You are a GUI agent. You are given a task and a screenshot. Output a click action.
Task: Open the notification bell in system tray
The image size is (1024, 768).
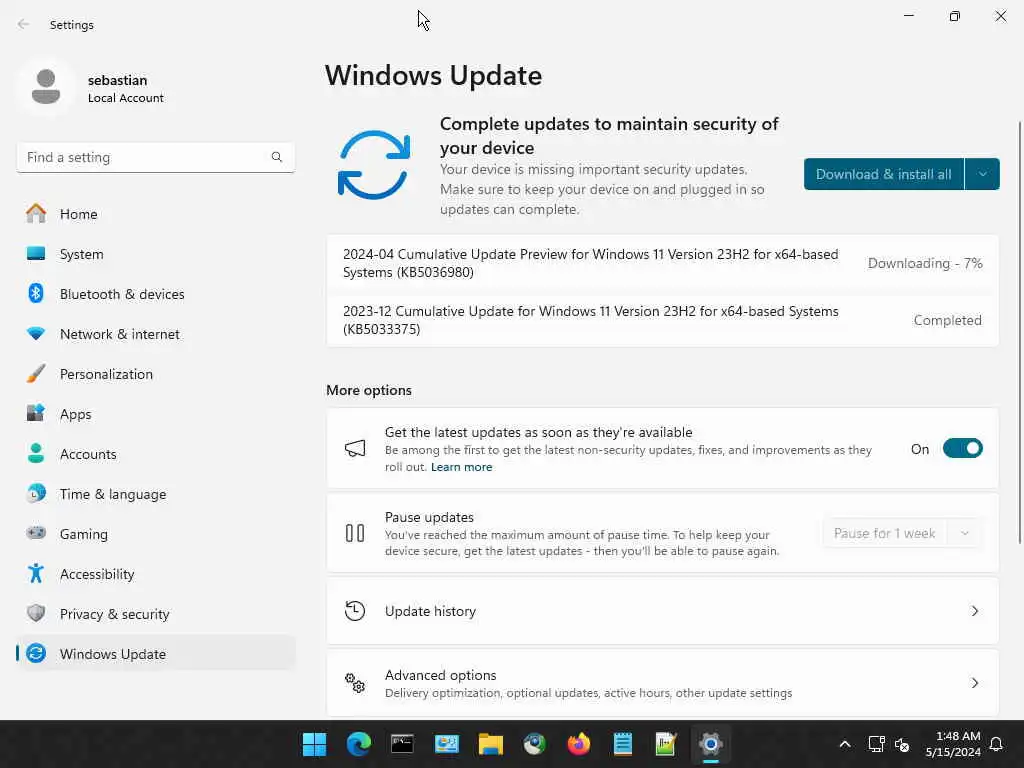[996, 744]
